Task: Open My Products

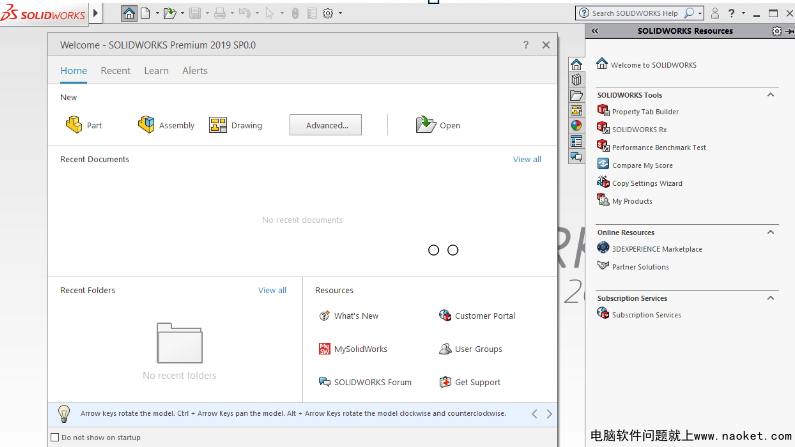Action: pos(625,201)
